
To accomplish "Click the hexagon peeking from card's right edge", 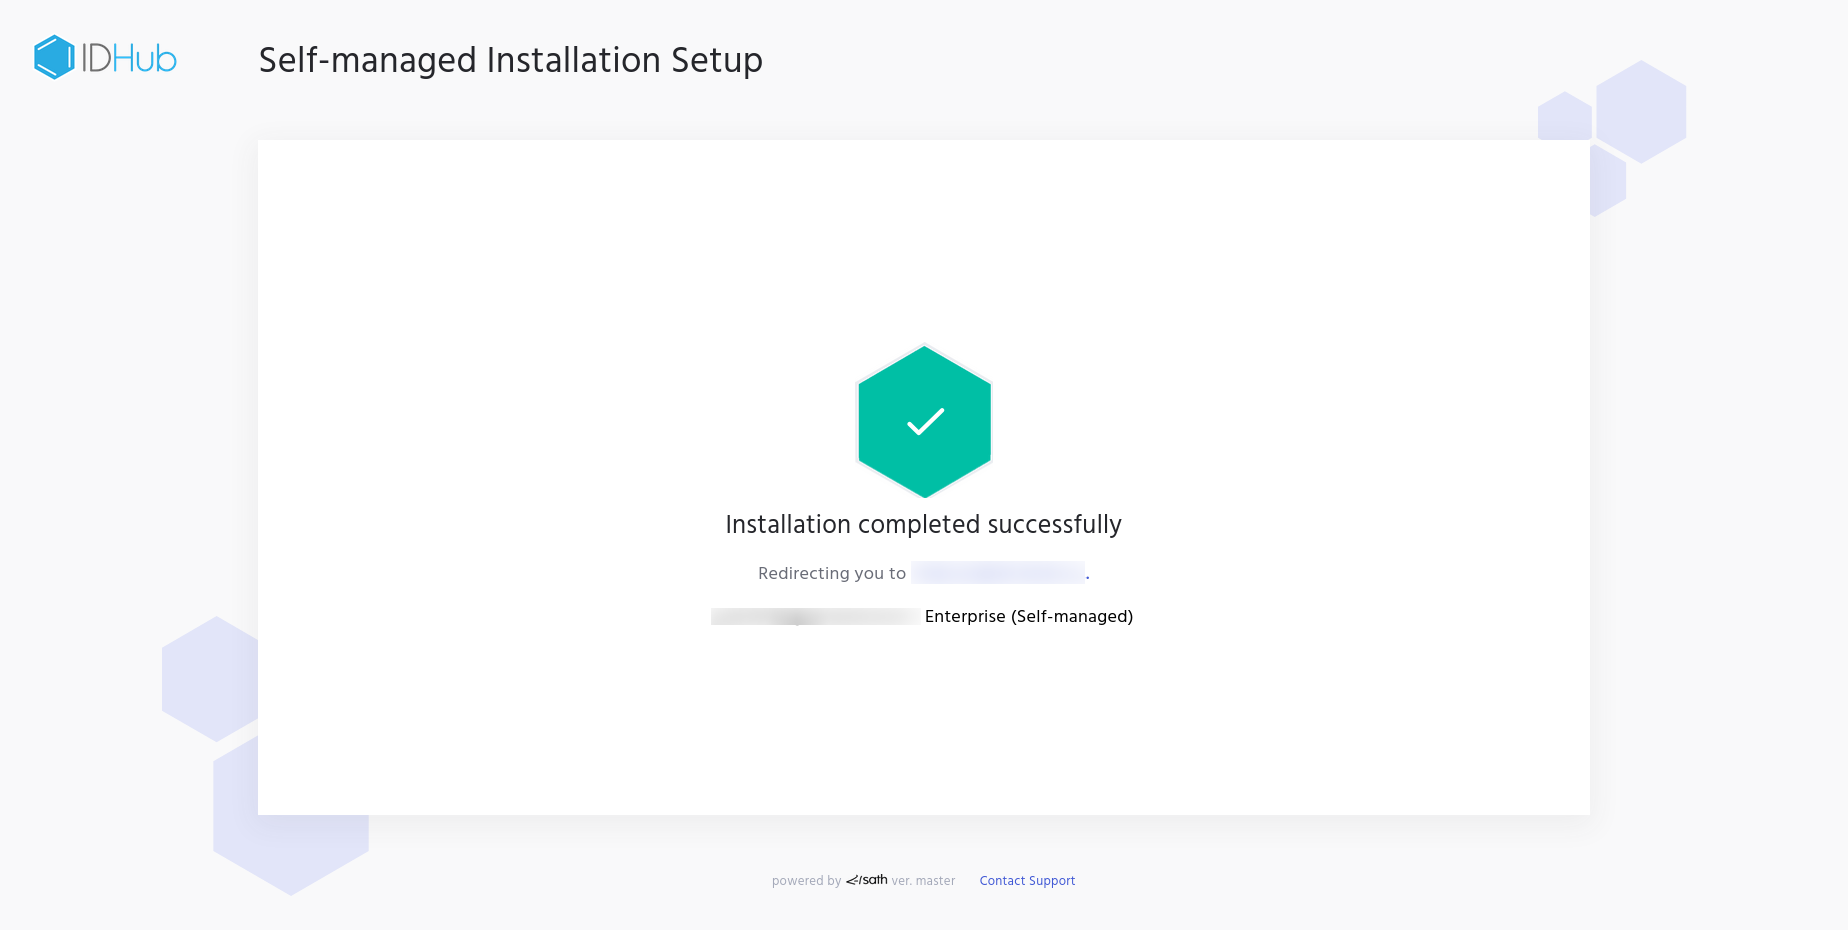I will [x=1606, y=182].
